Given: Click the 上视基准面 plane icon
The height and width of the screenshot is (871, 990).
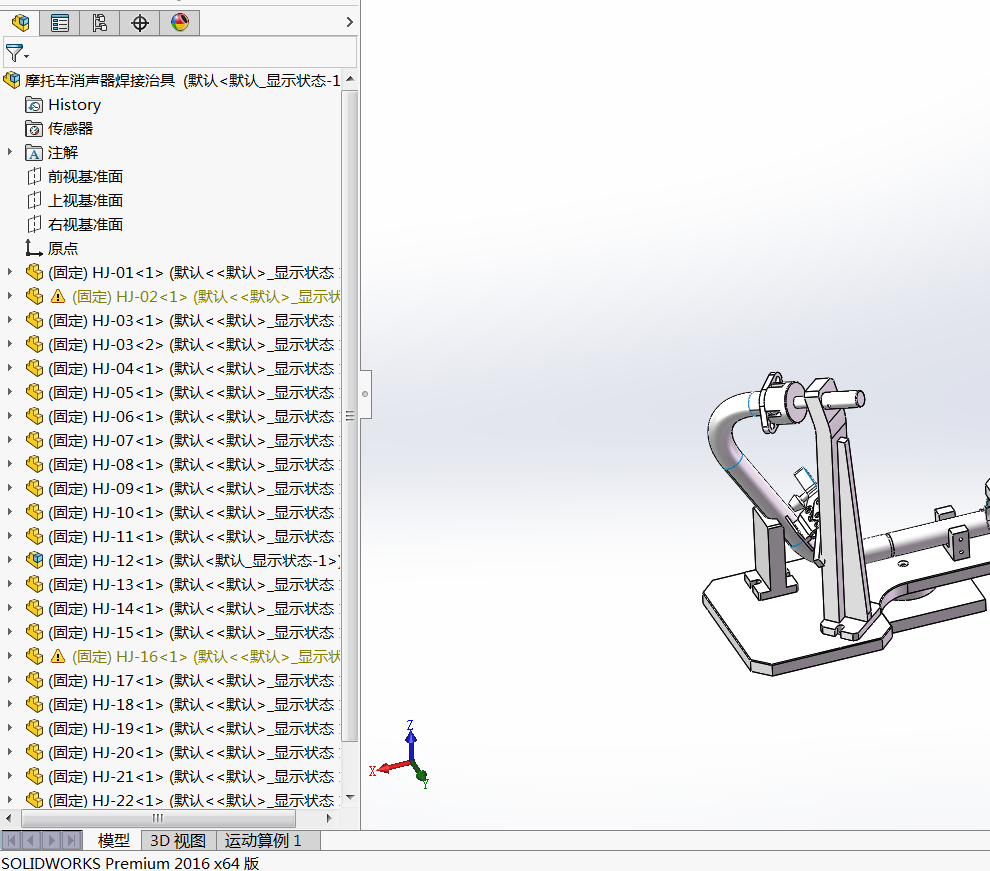Looking at the screenshot, I should point(34,201).
